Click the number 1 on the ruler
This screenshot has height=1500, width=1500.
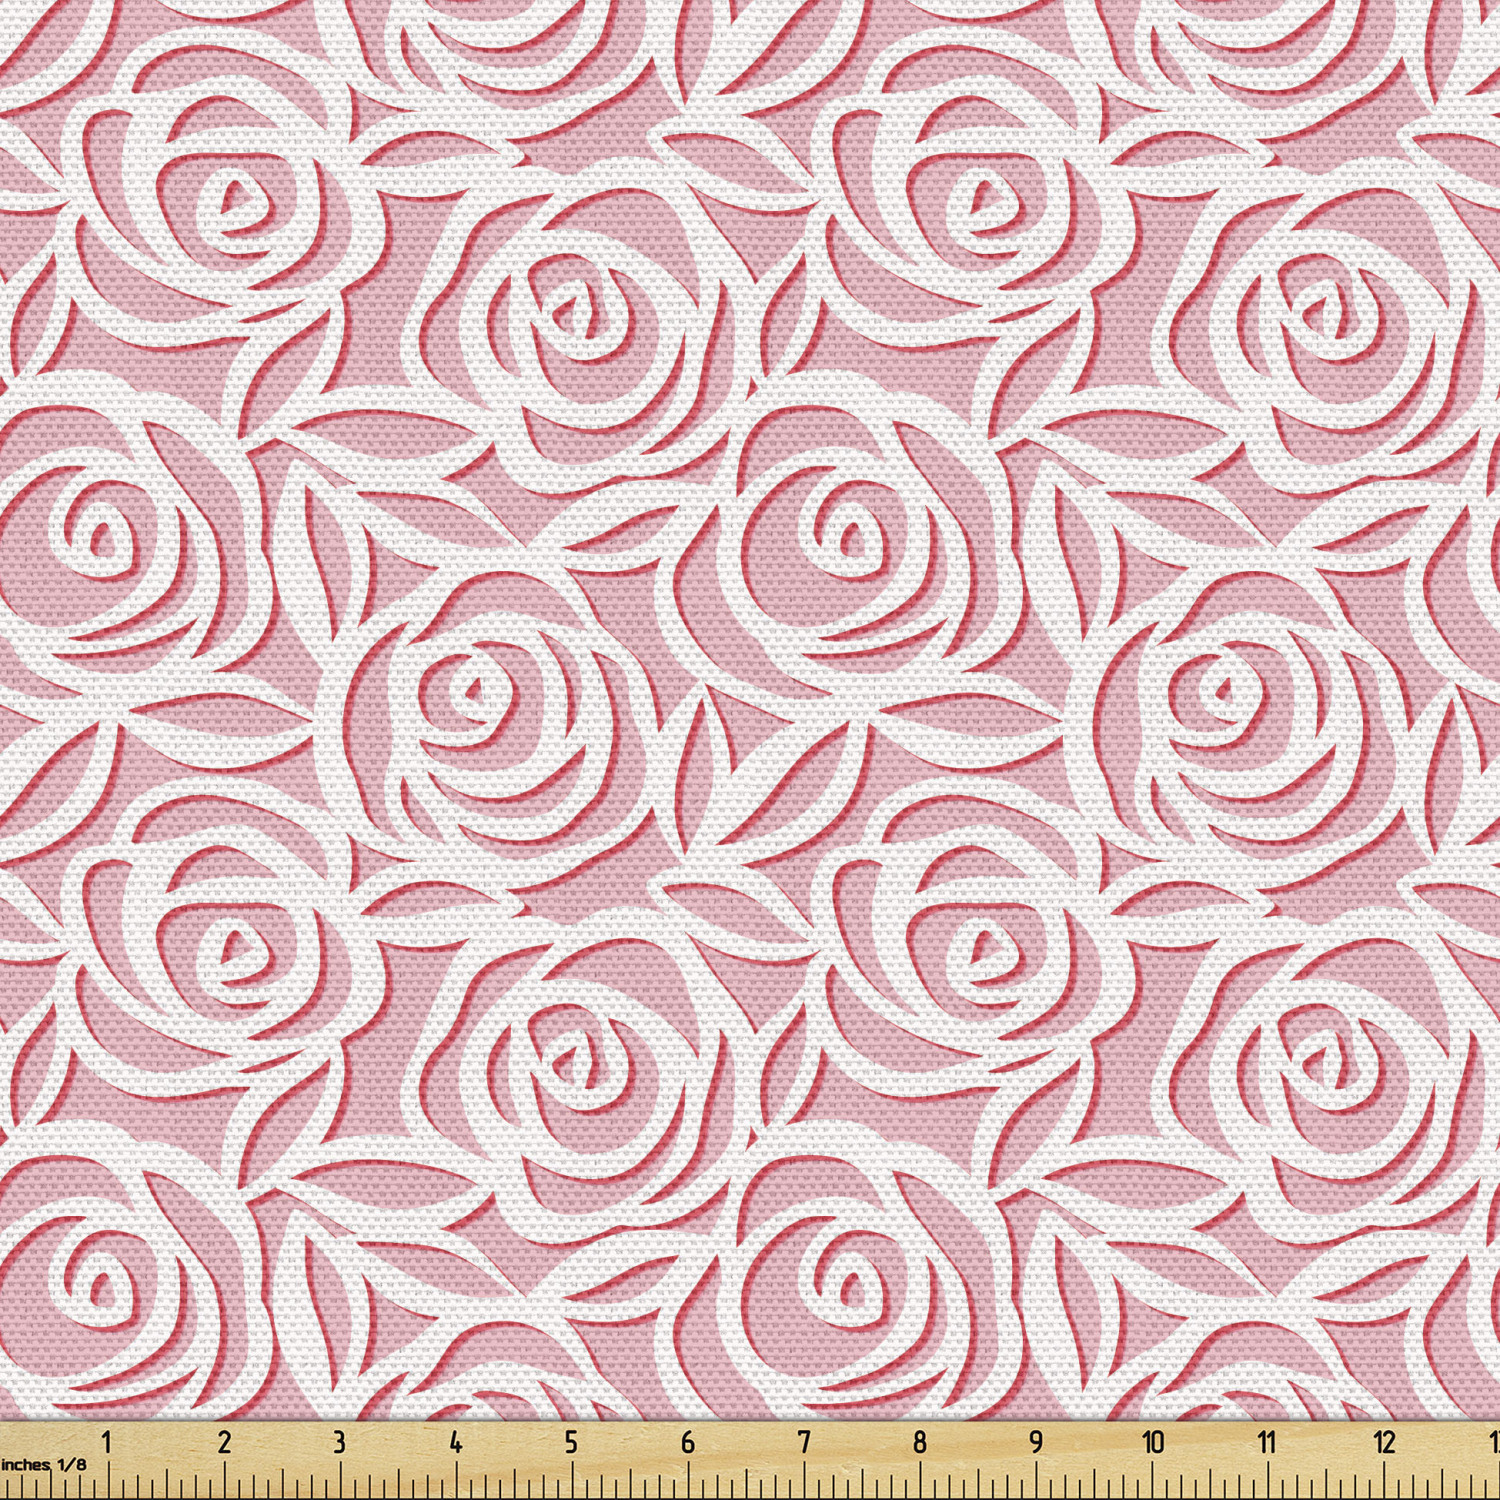tap(107, 1442)
